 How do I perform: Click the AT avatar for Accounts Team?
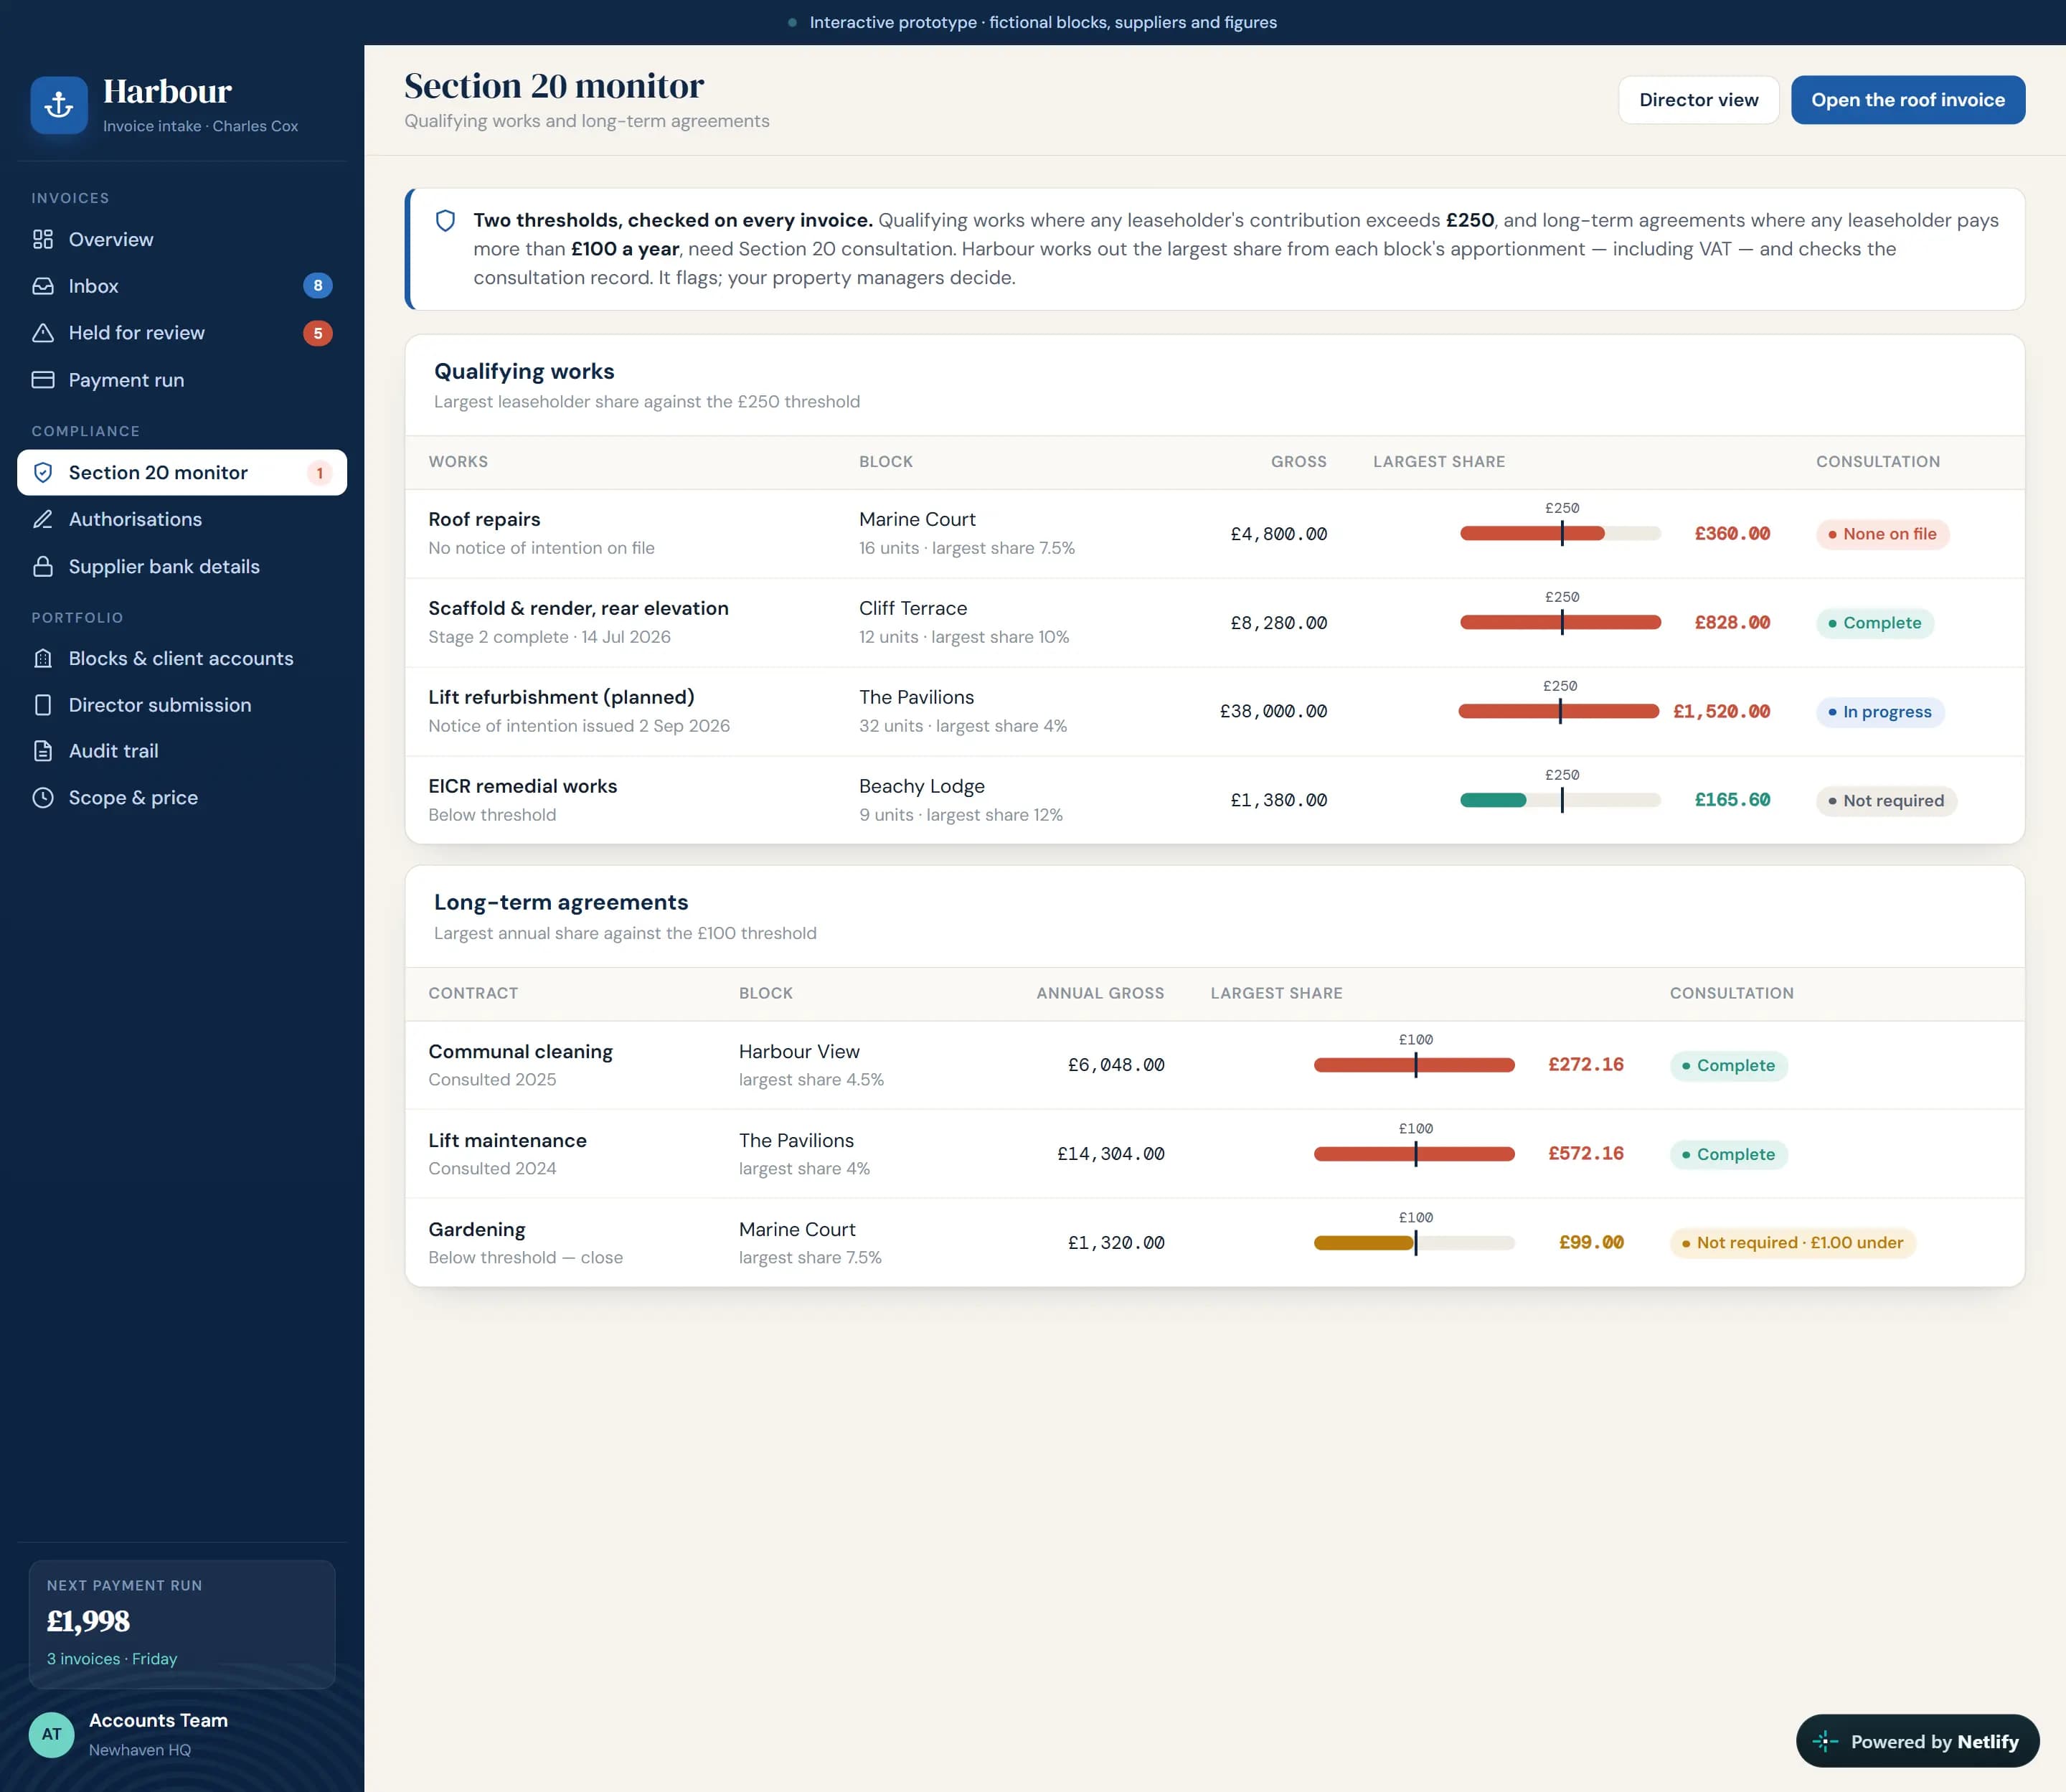point(52,1734)
